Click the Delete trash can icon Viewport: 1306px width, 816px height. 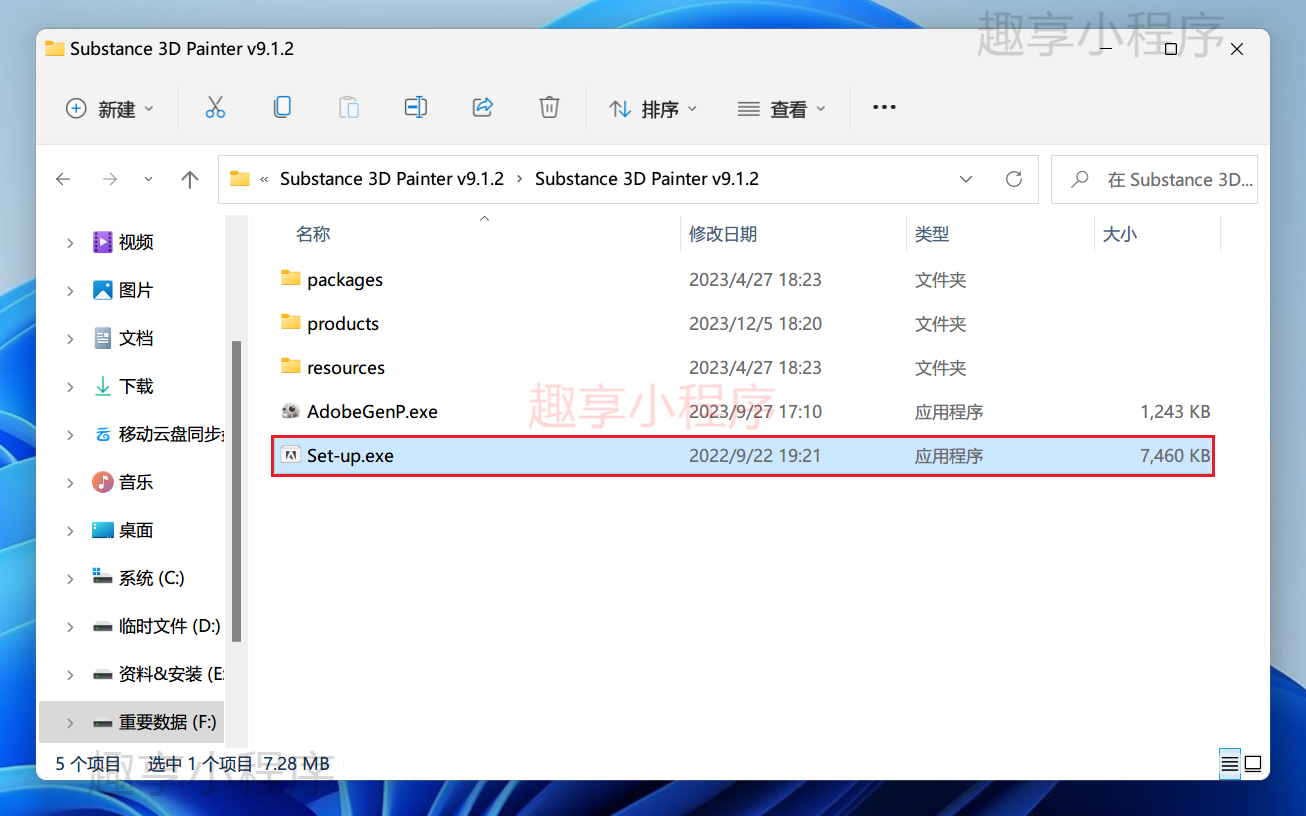coord(549,107)
